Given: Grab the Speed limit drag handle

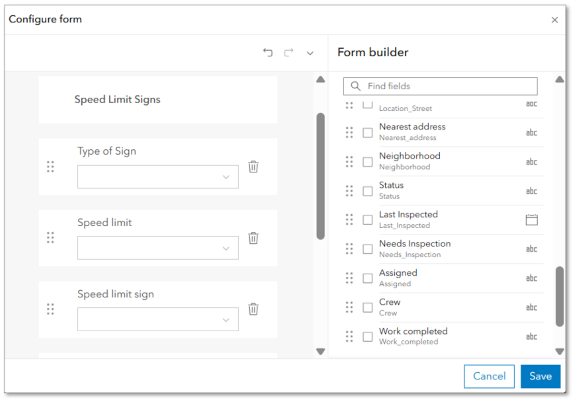Looking at the screenshot, I should click(x=50, y=238).
